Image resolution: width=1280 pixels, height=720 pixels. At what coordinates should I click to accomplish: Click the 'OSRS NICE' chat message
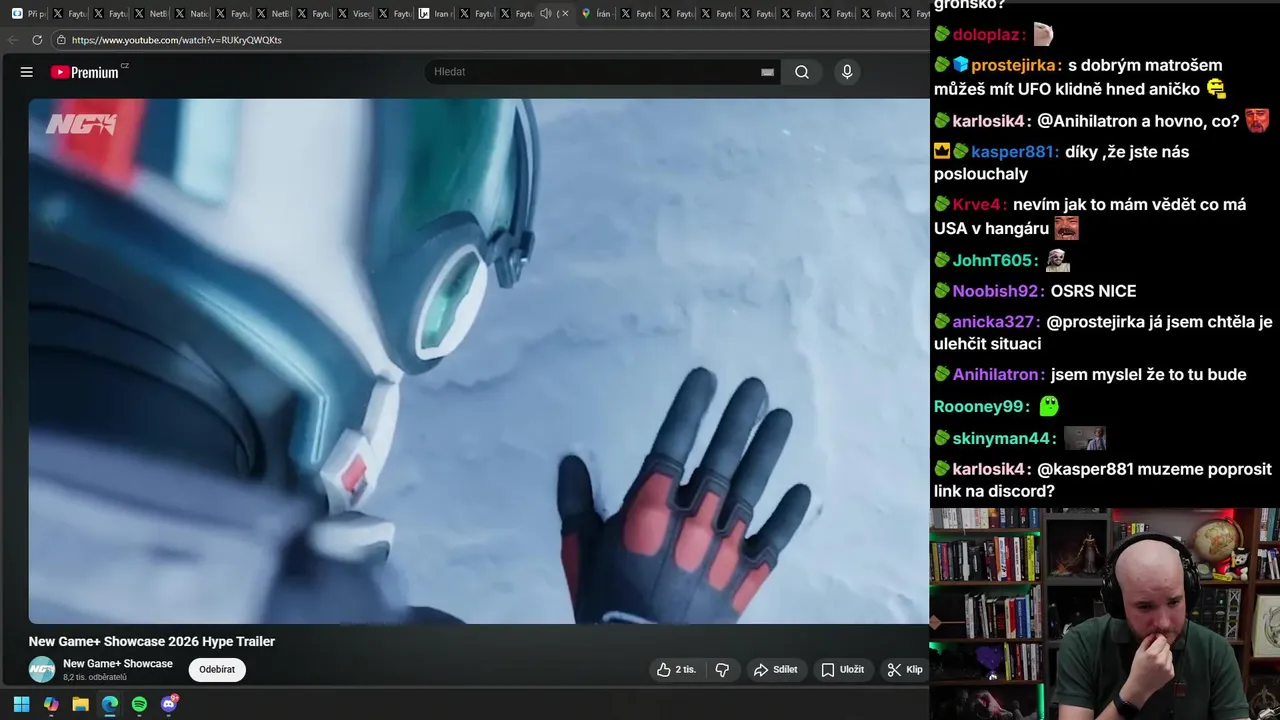tap(1093, 292)
